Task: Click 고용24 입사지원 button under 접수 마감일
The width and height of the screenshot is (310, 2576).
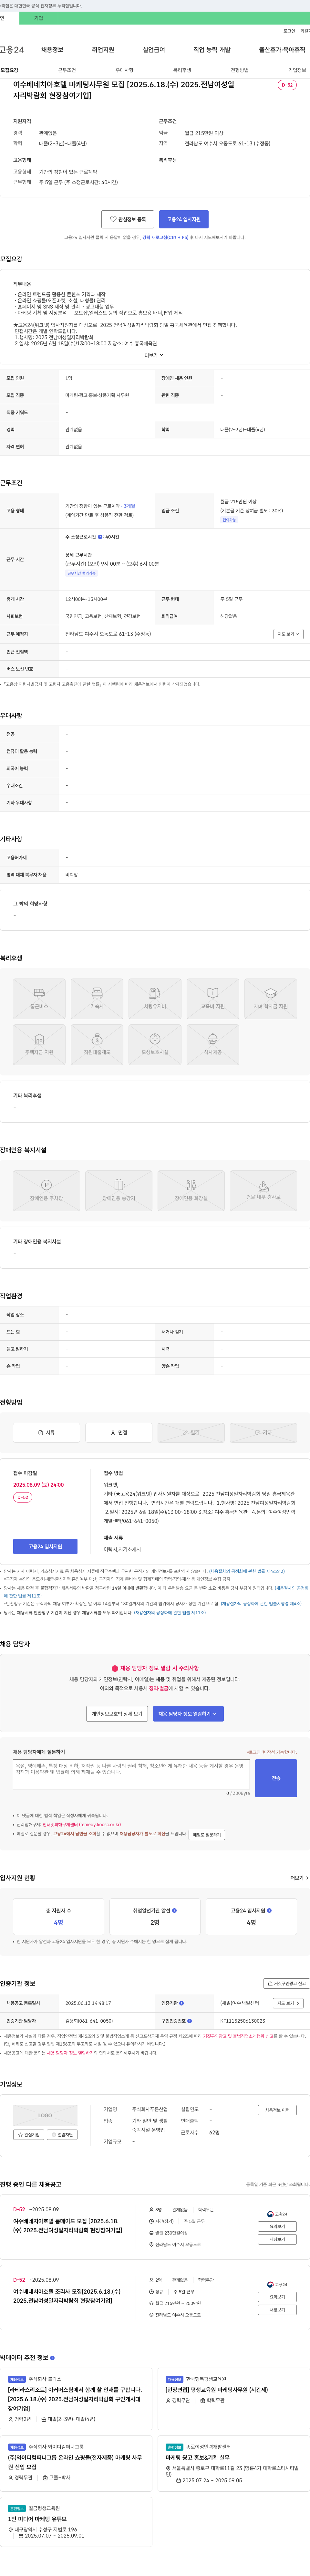Action: [x=45, y=1546]
